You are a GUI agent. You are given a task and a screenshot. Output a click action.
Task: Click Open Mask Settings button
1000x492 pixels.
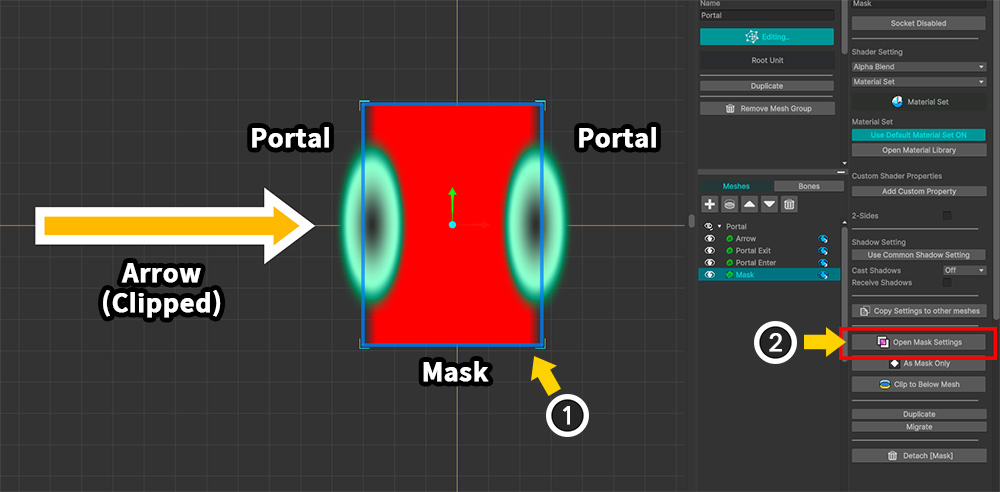[x=918, y=342]
